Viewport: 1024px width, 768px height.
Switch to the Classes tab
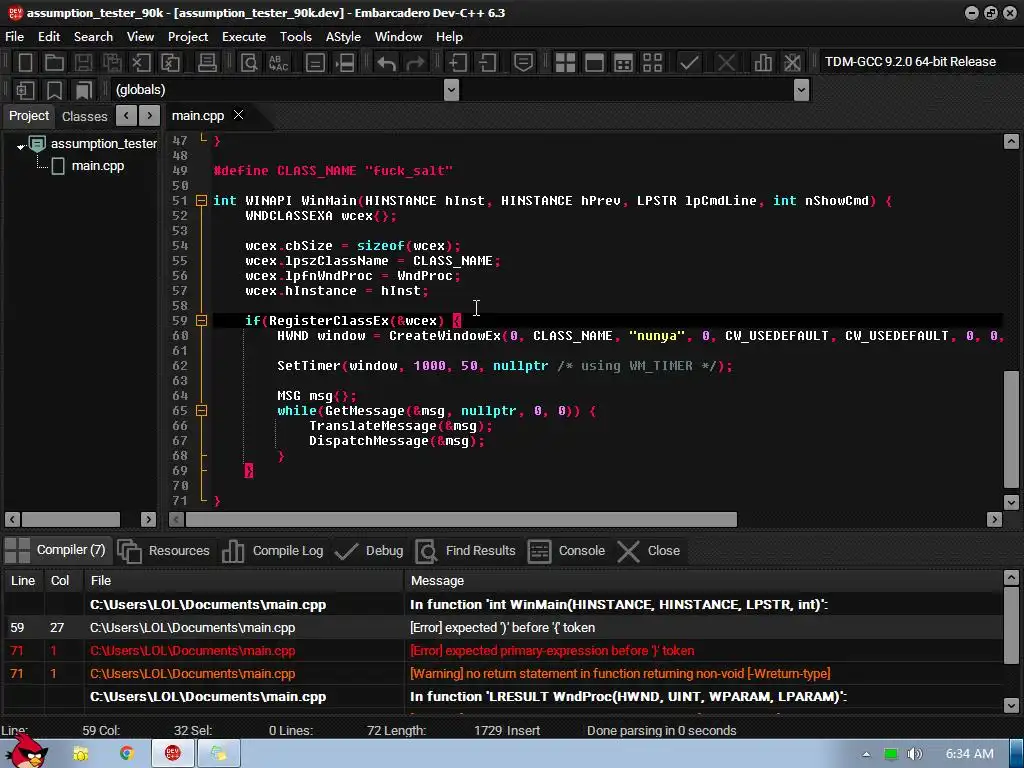coord(84,116)
